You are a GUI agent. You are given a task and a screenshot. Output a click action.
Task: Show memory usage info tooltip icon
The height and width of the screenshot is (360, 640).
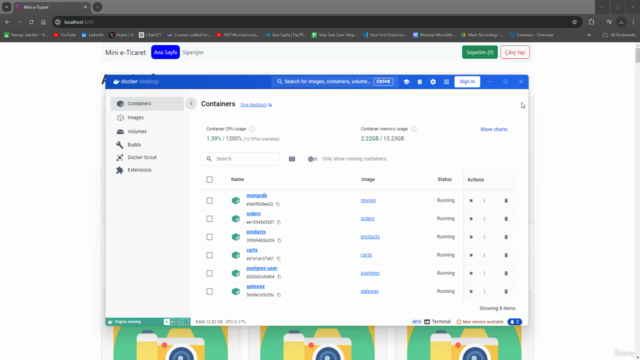[414, 129]
